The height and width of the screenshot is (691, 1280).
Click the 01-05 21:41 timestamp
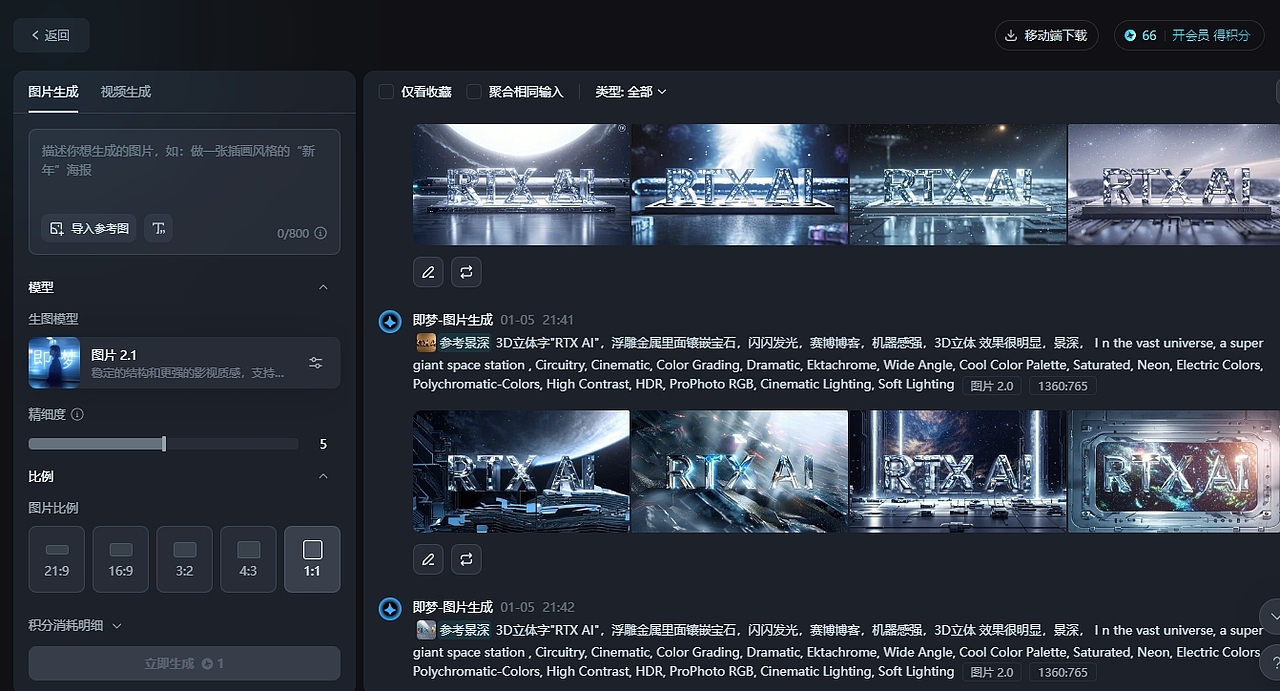point(537,320)
